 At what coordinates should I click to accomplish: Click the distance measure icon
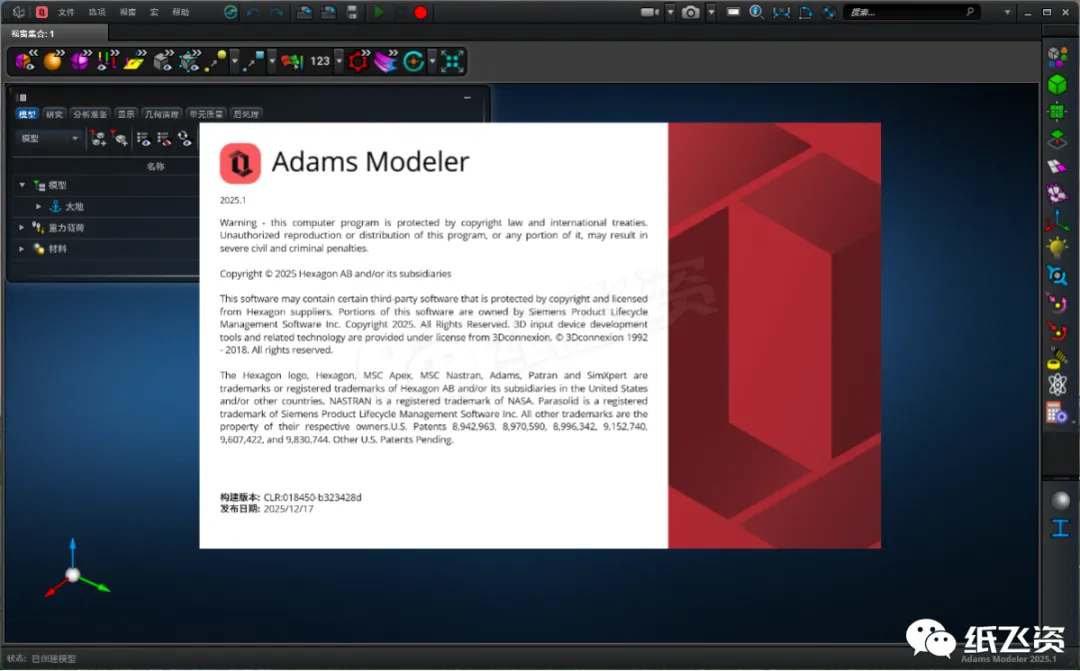point(781,12)
